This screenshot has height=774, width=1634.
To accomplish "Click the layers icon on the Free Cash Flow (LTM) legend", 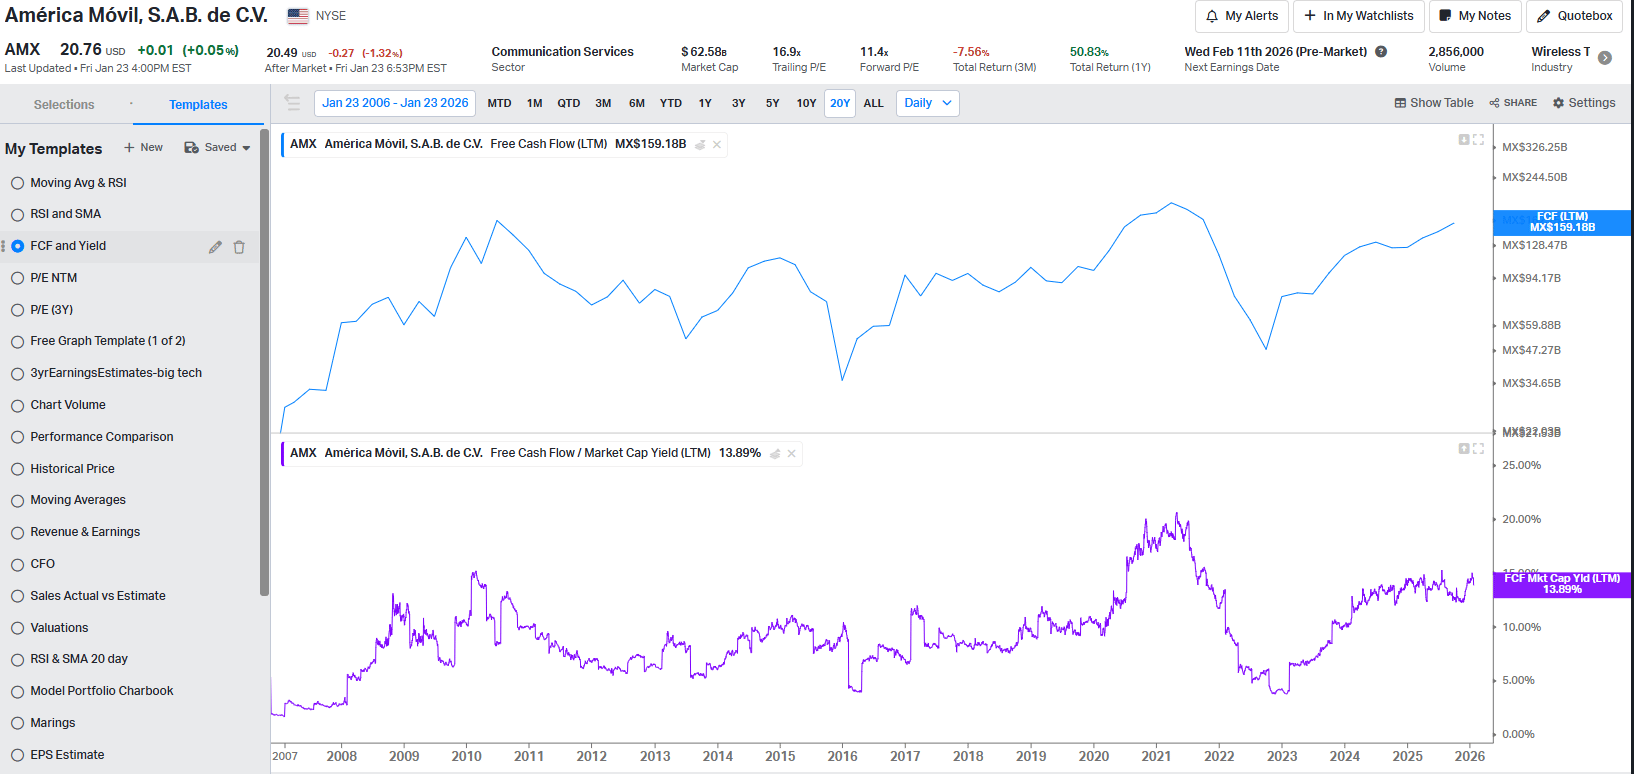I will point(700,145).
